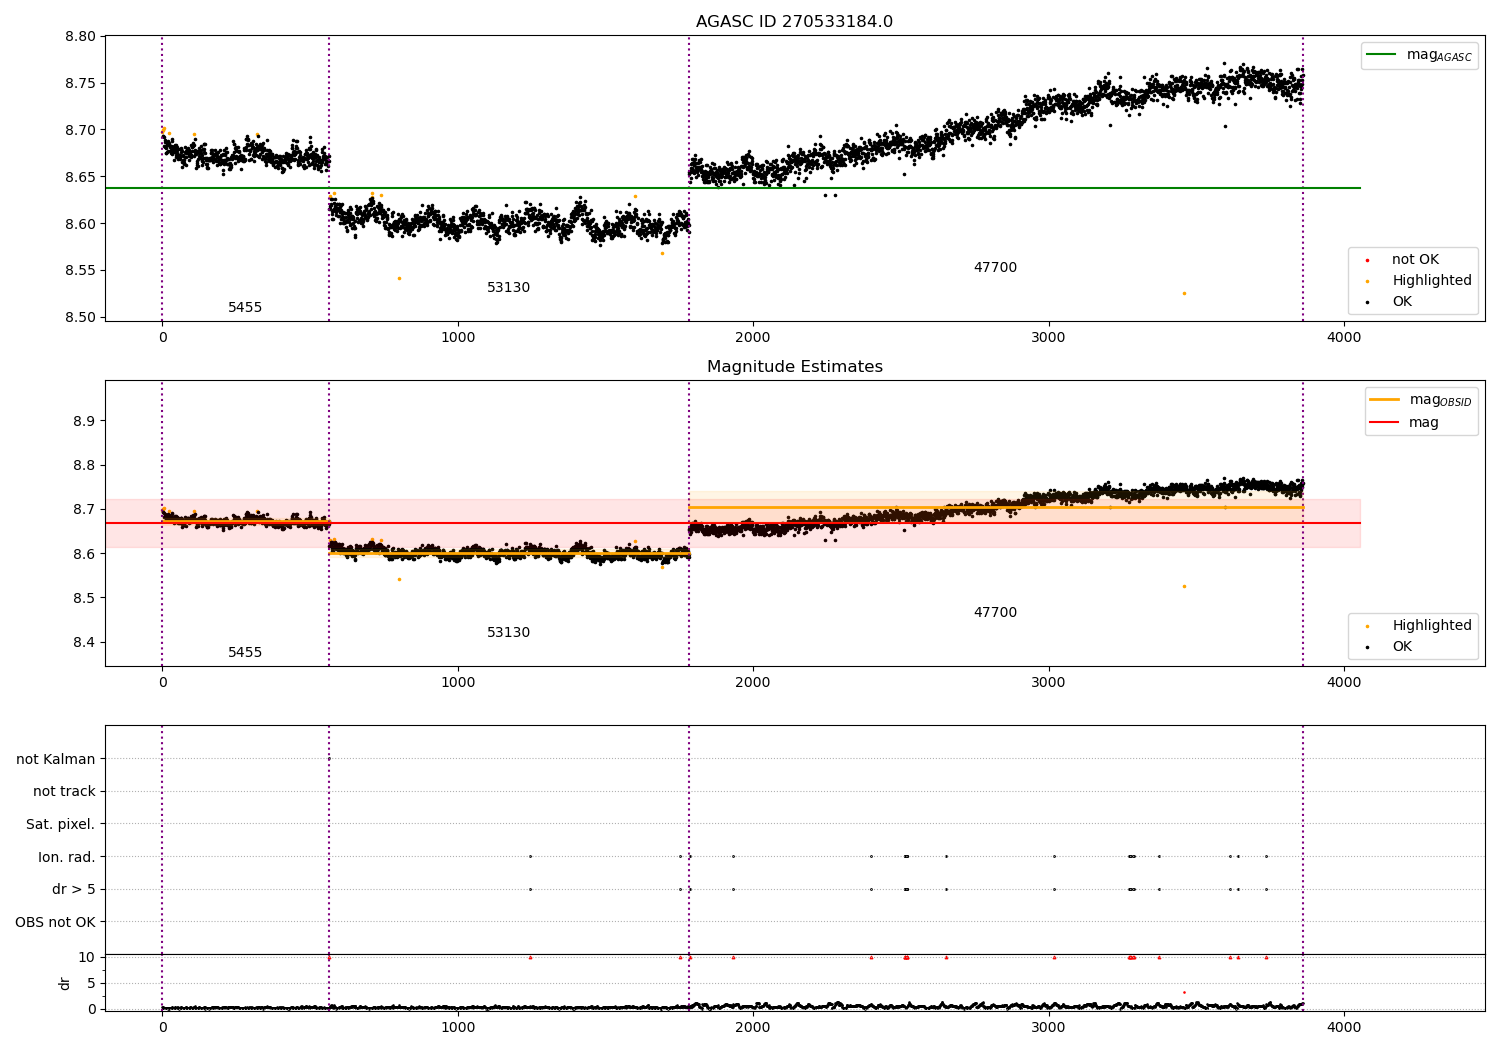Click y-axis tick 8.4 in middle plot
Image resolution: width=1500 pixels, height=1050 pixels.
pos(84,643)
